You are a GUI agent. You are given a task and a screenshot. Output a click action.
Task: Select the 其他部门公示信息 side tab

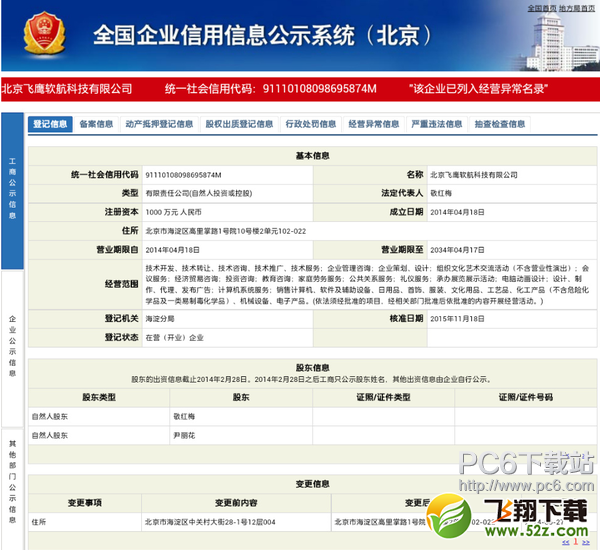(12, 481)
